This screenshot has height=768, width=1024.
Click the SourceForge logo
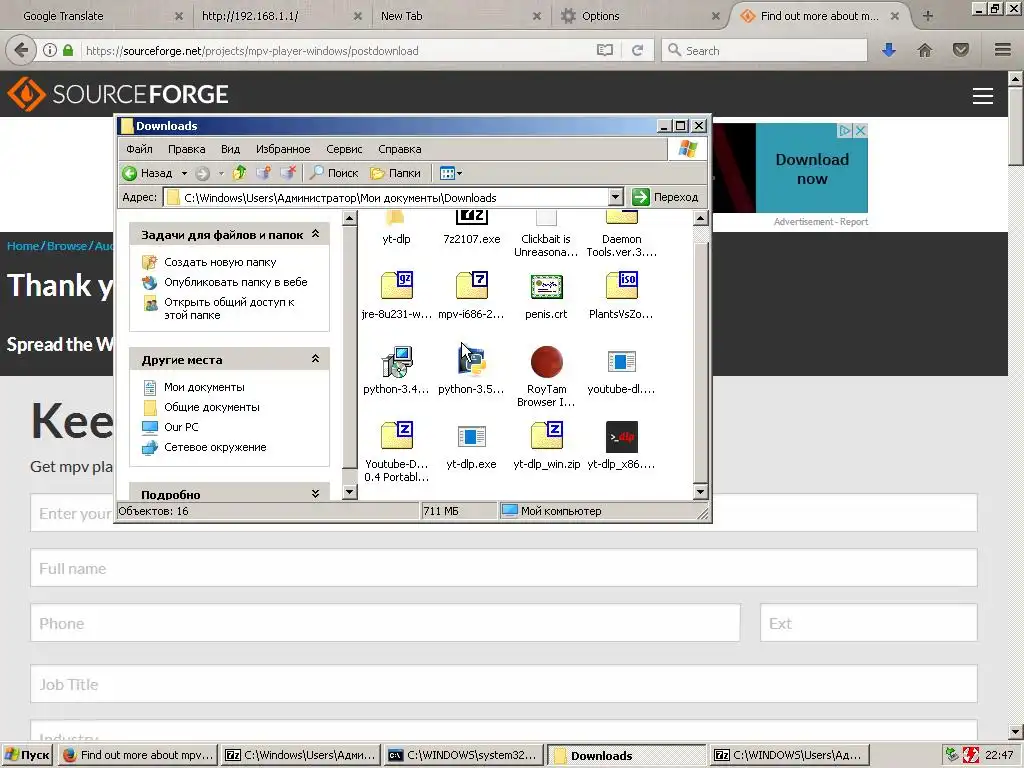coord(118,94)
